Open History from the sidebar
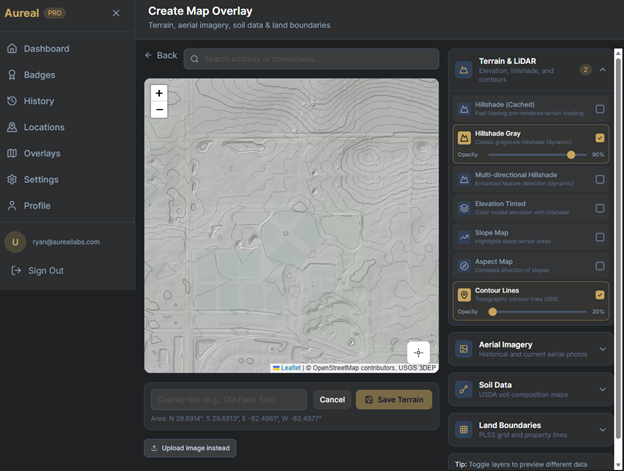624x471 pixels. pyautogui.click(x=39, y=101)
